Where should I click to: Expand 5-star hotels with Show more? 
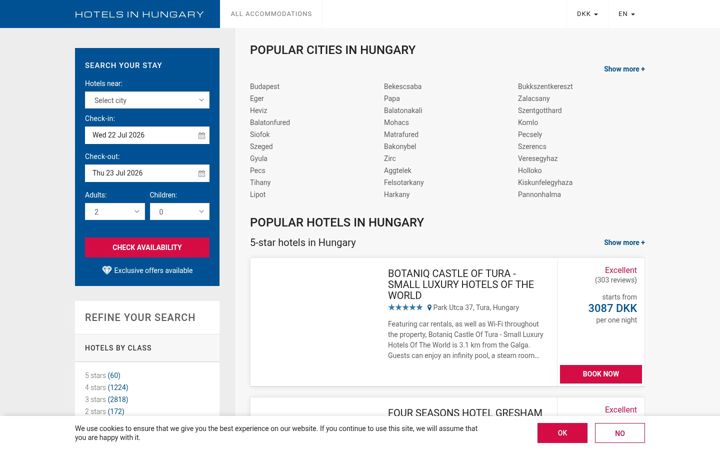(x=624, y=242)
